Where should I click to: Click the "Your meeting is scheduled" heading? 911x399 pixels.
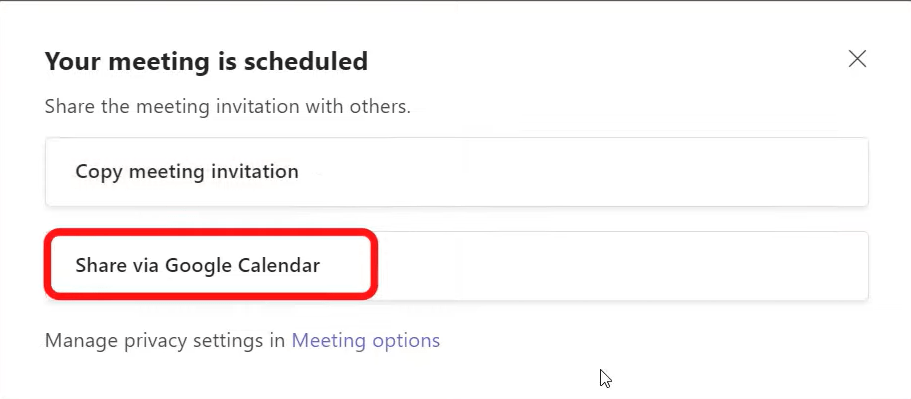point(206,62)
